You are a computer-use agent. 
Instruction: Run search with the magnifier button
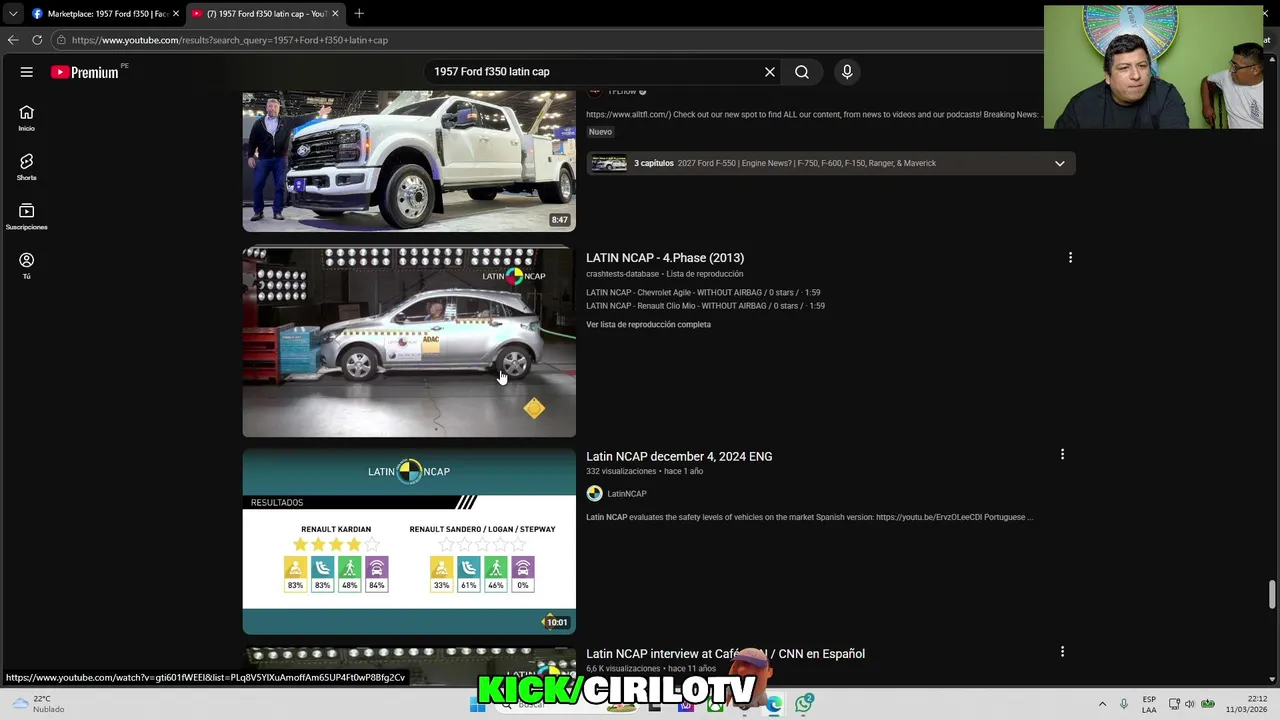tap(802, 72)
